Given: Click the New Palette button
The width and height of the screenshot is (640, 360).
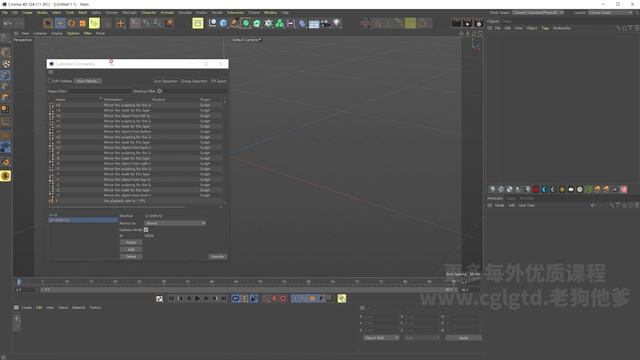Looking at the screenshot, I should click(87, 81).
